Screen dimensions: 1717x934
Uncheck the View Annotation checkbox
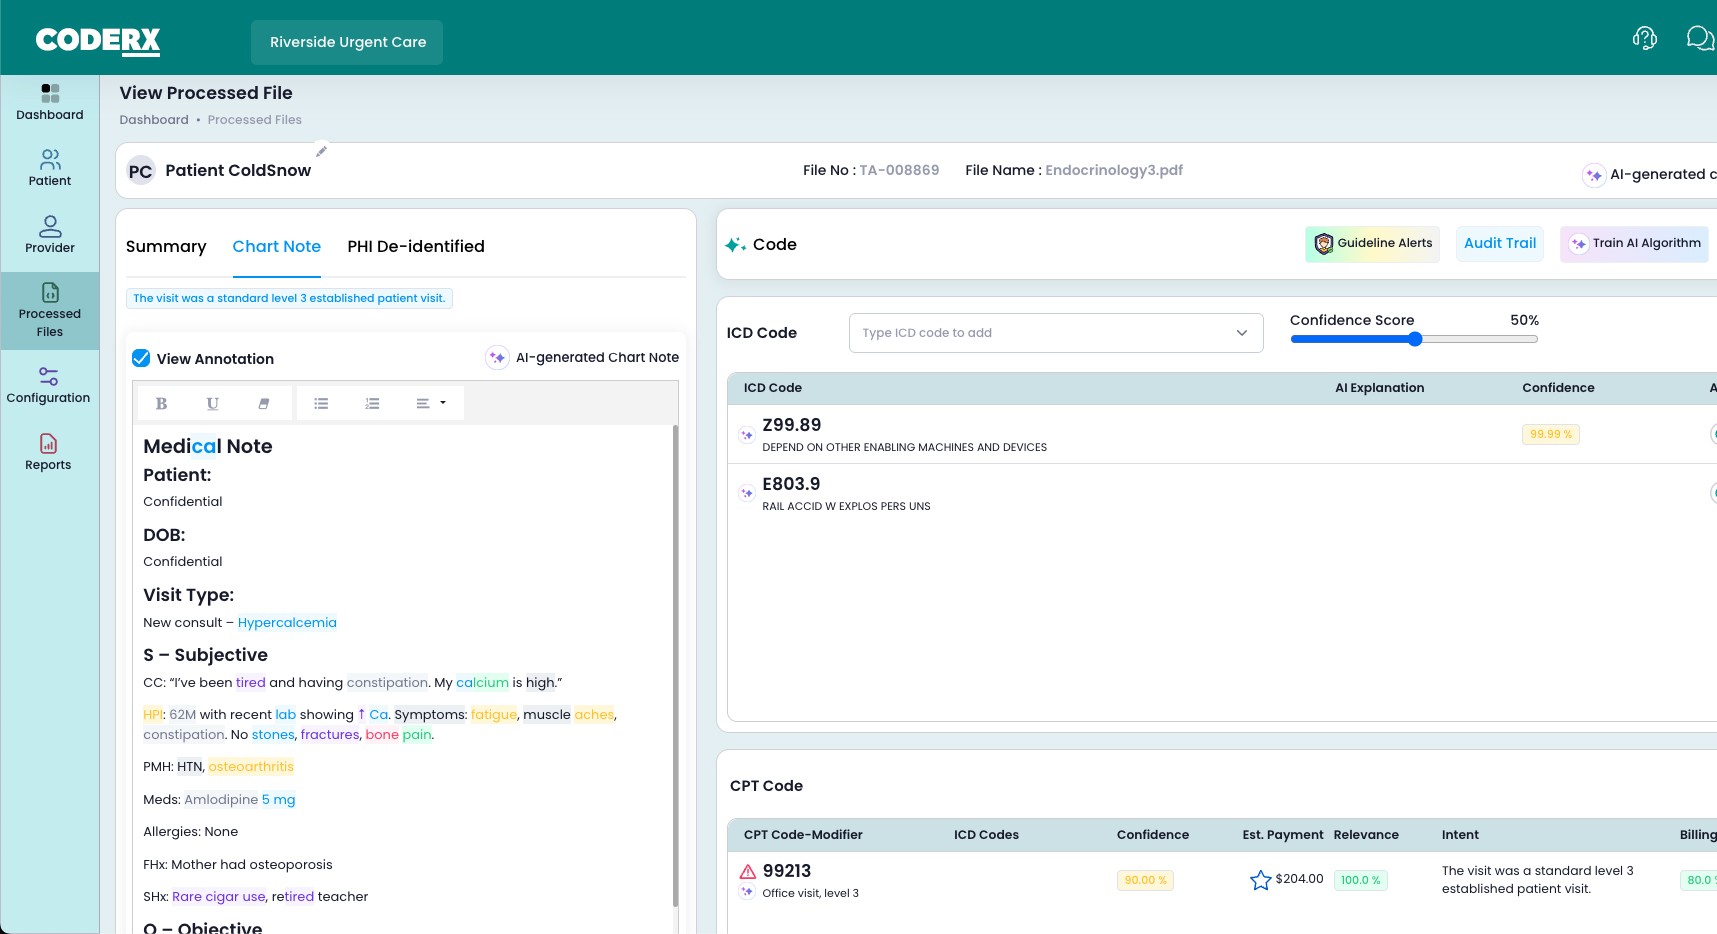click(141, 358)
